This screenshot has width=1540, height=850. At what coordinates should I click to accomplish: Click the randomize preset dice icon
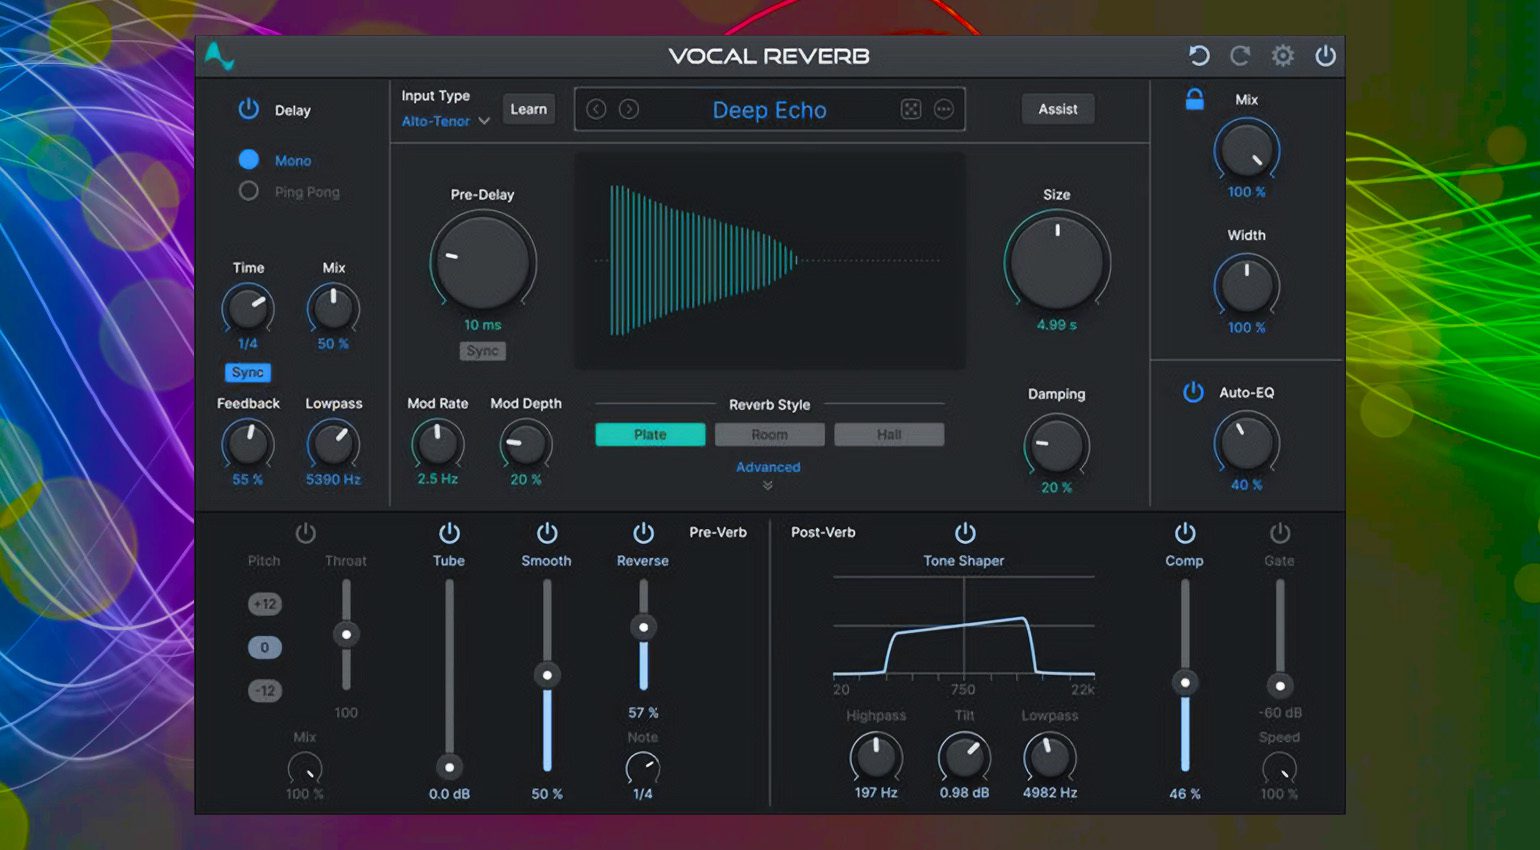(910, 109)
